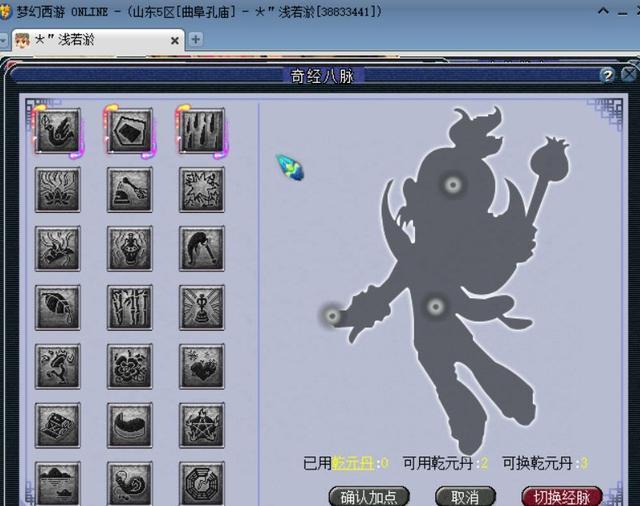Select the highlighted hexagon crystal skill icon
The height and width of the screenshot is (506, 640).
[x=129, y=131]
